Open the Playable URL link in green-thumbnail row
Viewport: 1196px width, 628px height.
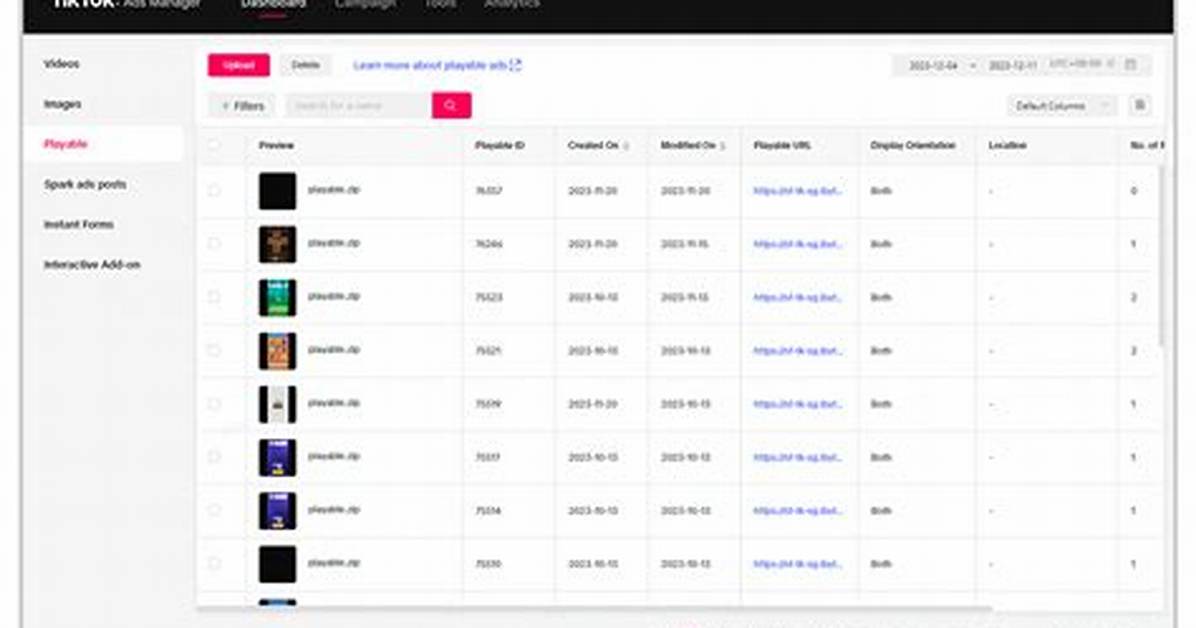point(798,298)
